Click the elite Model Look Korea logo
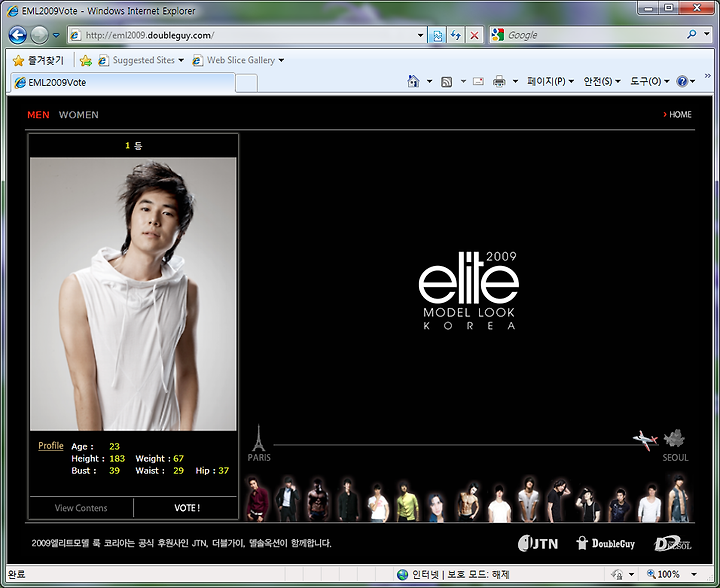 [469, 291]
